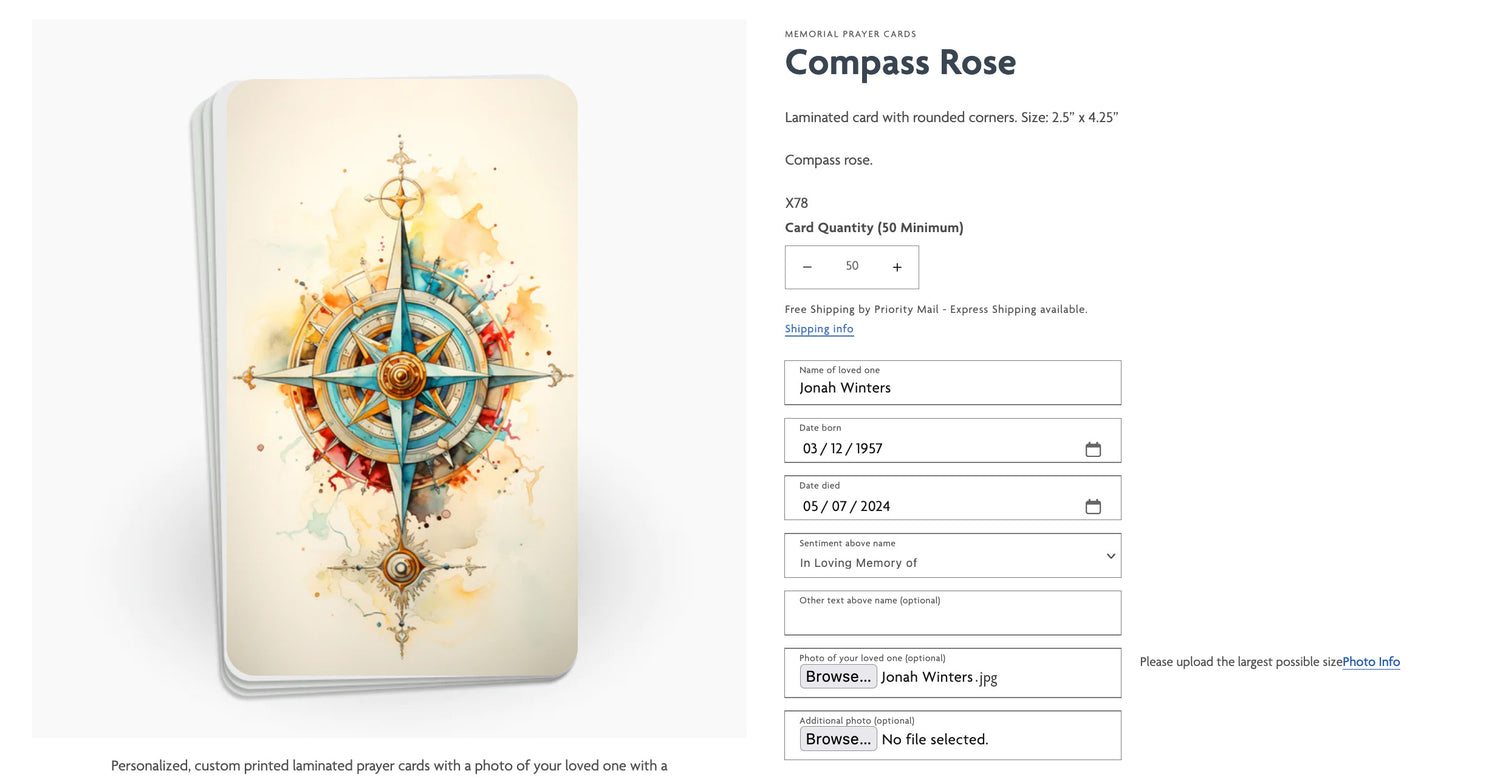Select the month in Date born

810,449
